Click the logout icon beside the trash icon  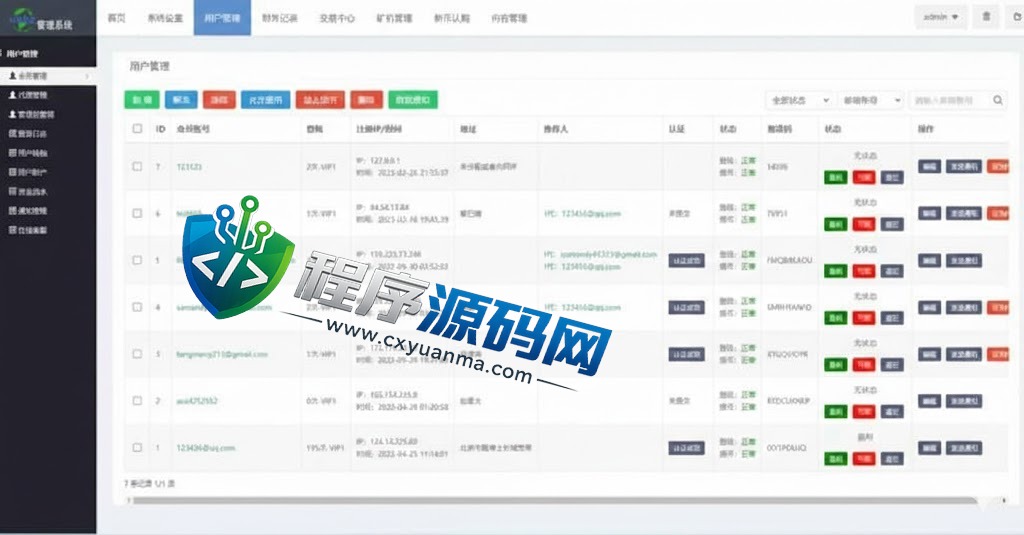click(1016, 17)
